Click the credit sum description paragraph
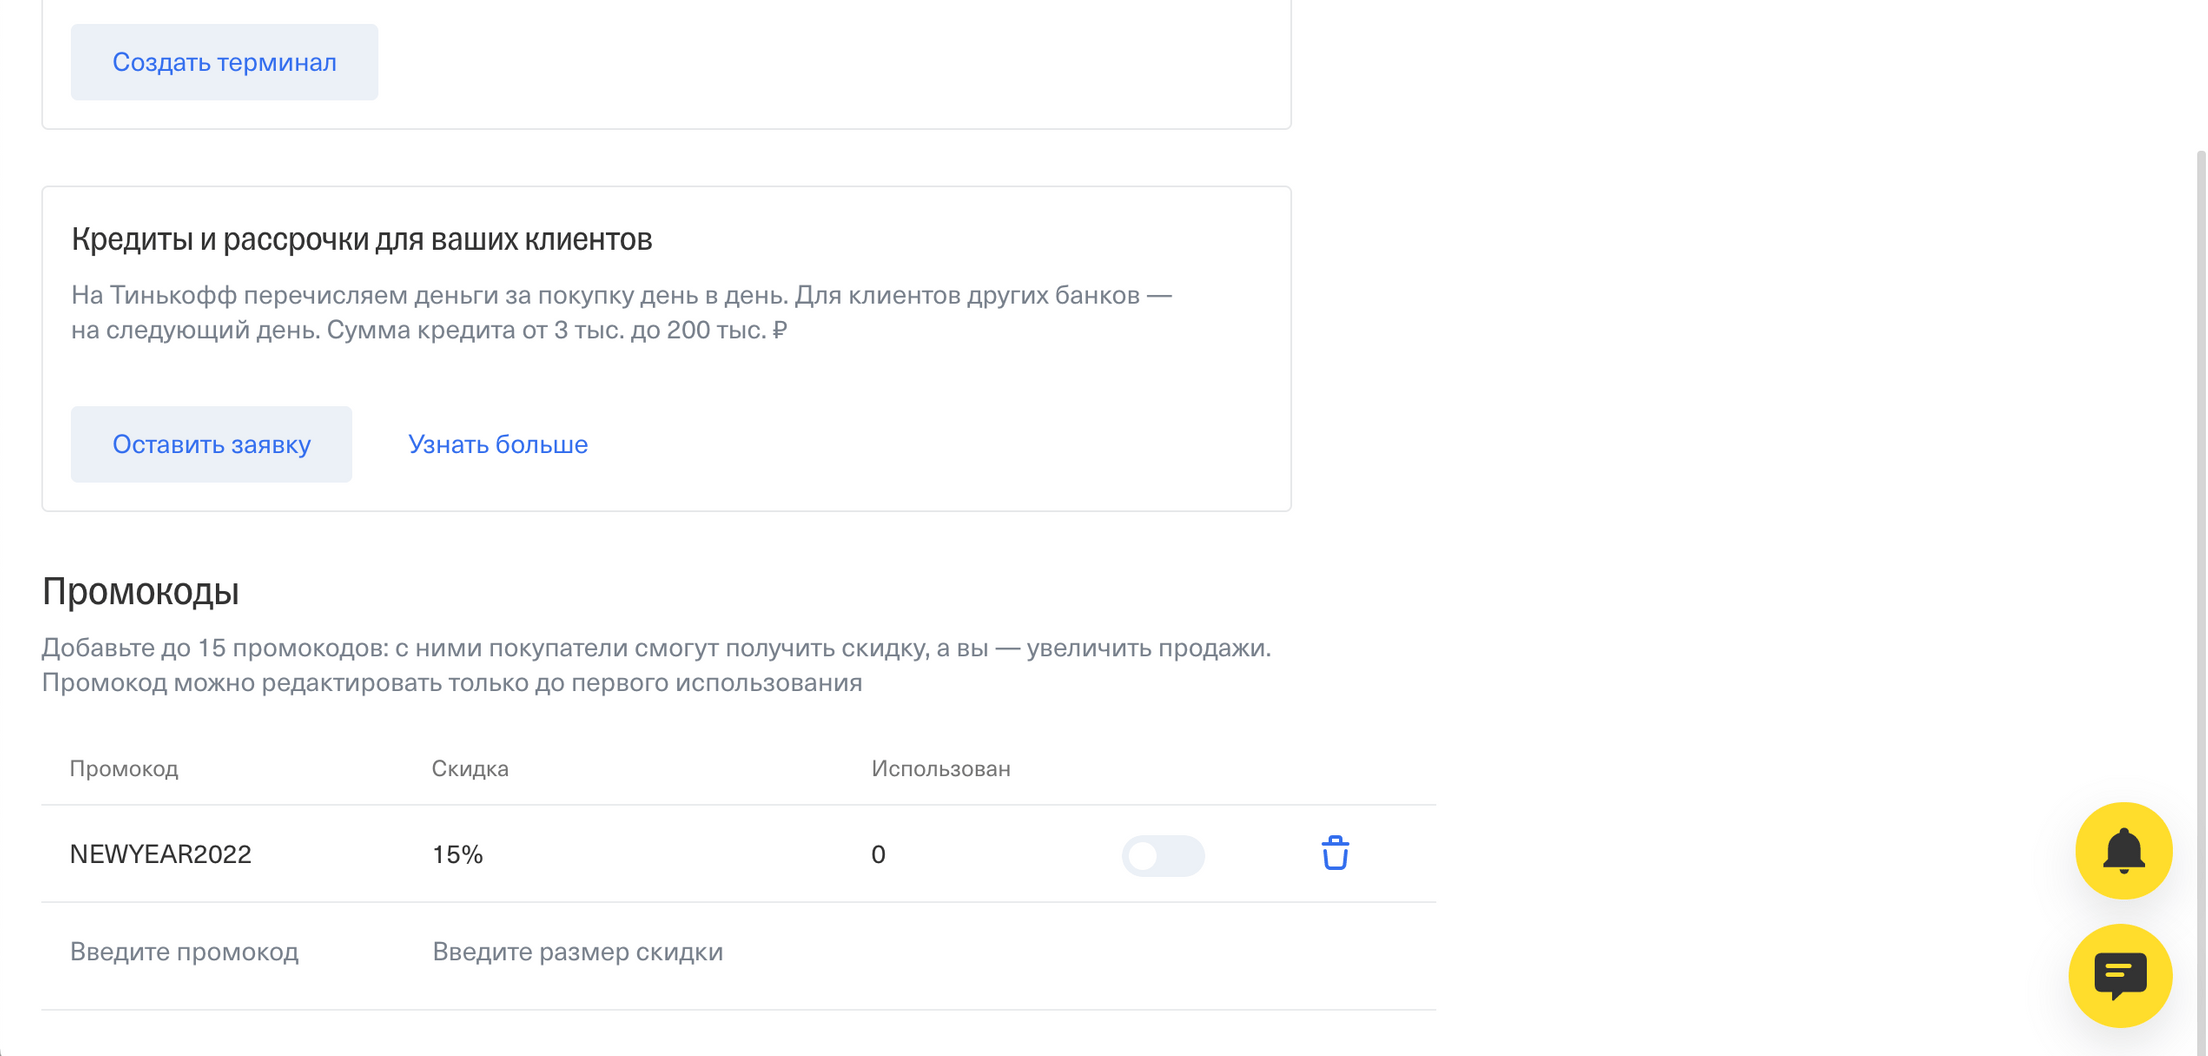The width and height of the screenshot is (2208, 1056). [x=620, y=312]
